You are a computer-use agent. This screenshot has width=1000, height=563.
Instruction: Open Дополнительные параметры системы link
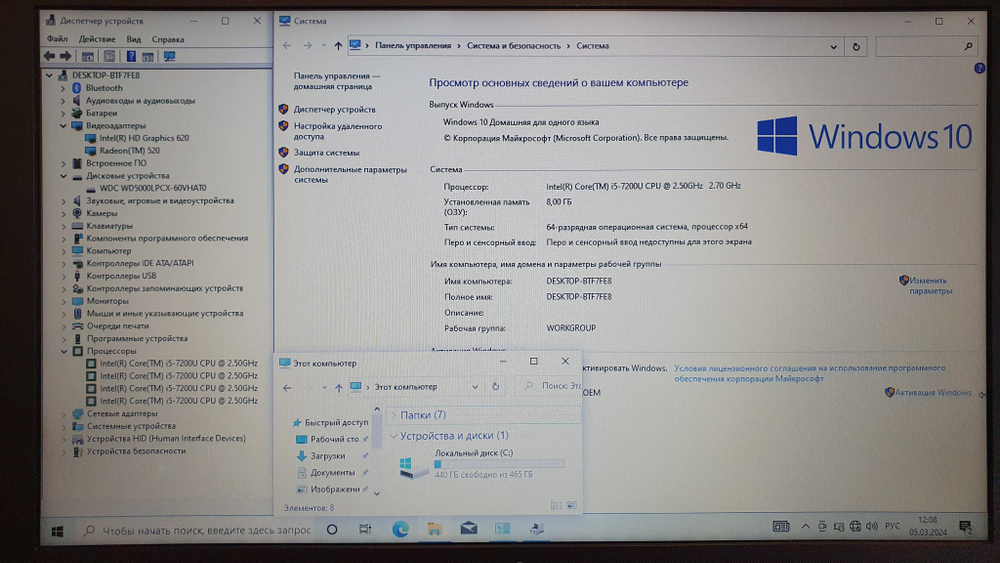[349, 175]
